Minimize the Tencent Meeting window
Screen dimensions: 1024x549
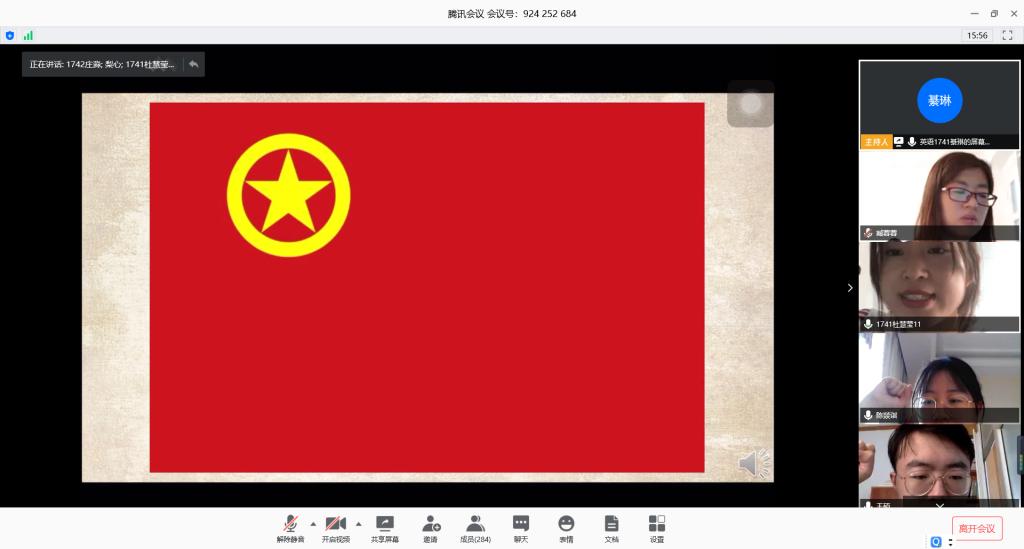pyautogui.click(x=974, y=13)
